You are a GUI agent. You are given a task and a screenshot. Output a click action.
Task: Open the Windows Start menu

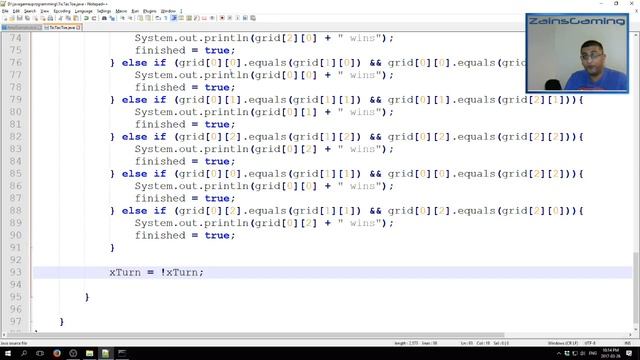pyautogui.click(x=8, y=353)
